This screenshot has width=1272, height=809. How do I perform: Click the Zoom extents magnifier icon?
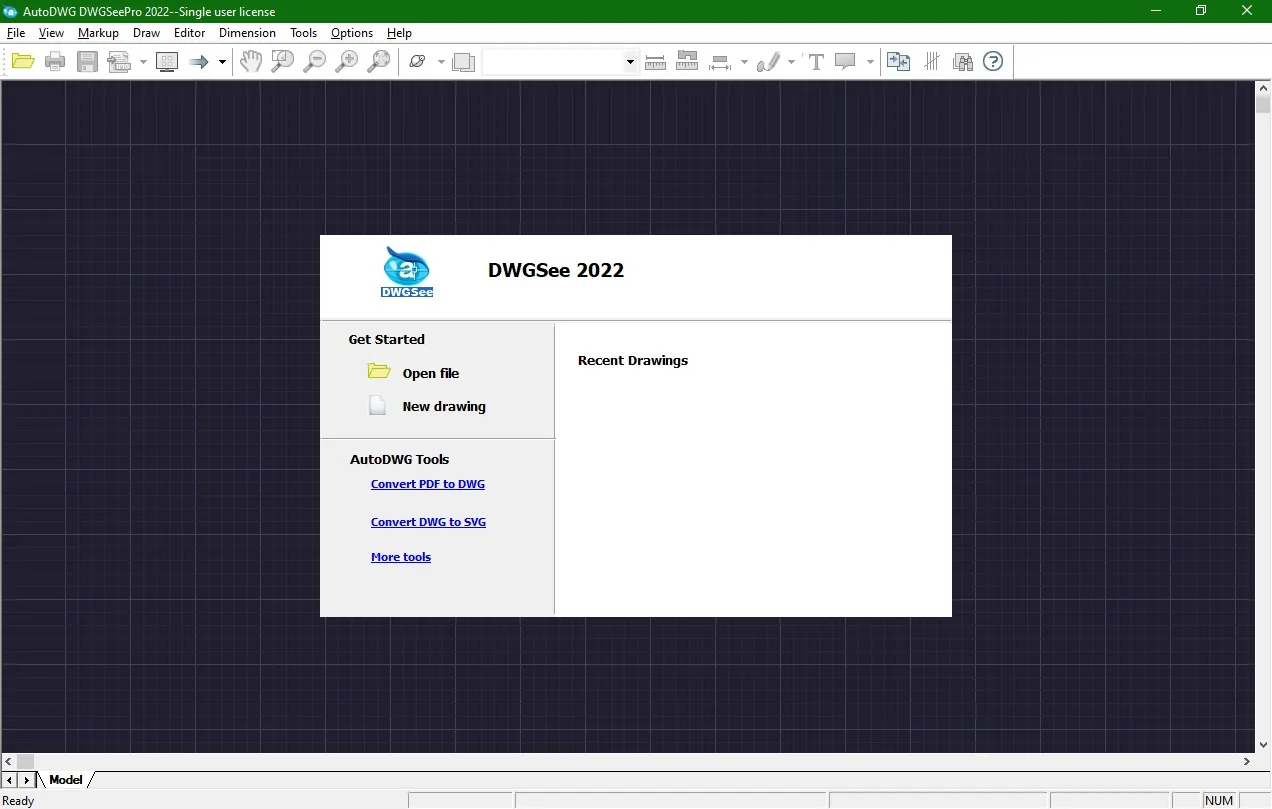point(379,62)
